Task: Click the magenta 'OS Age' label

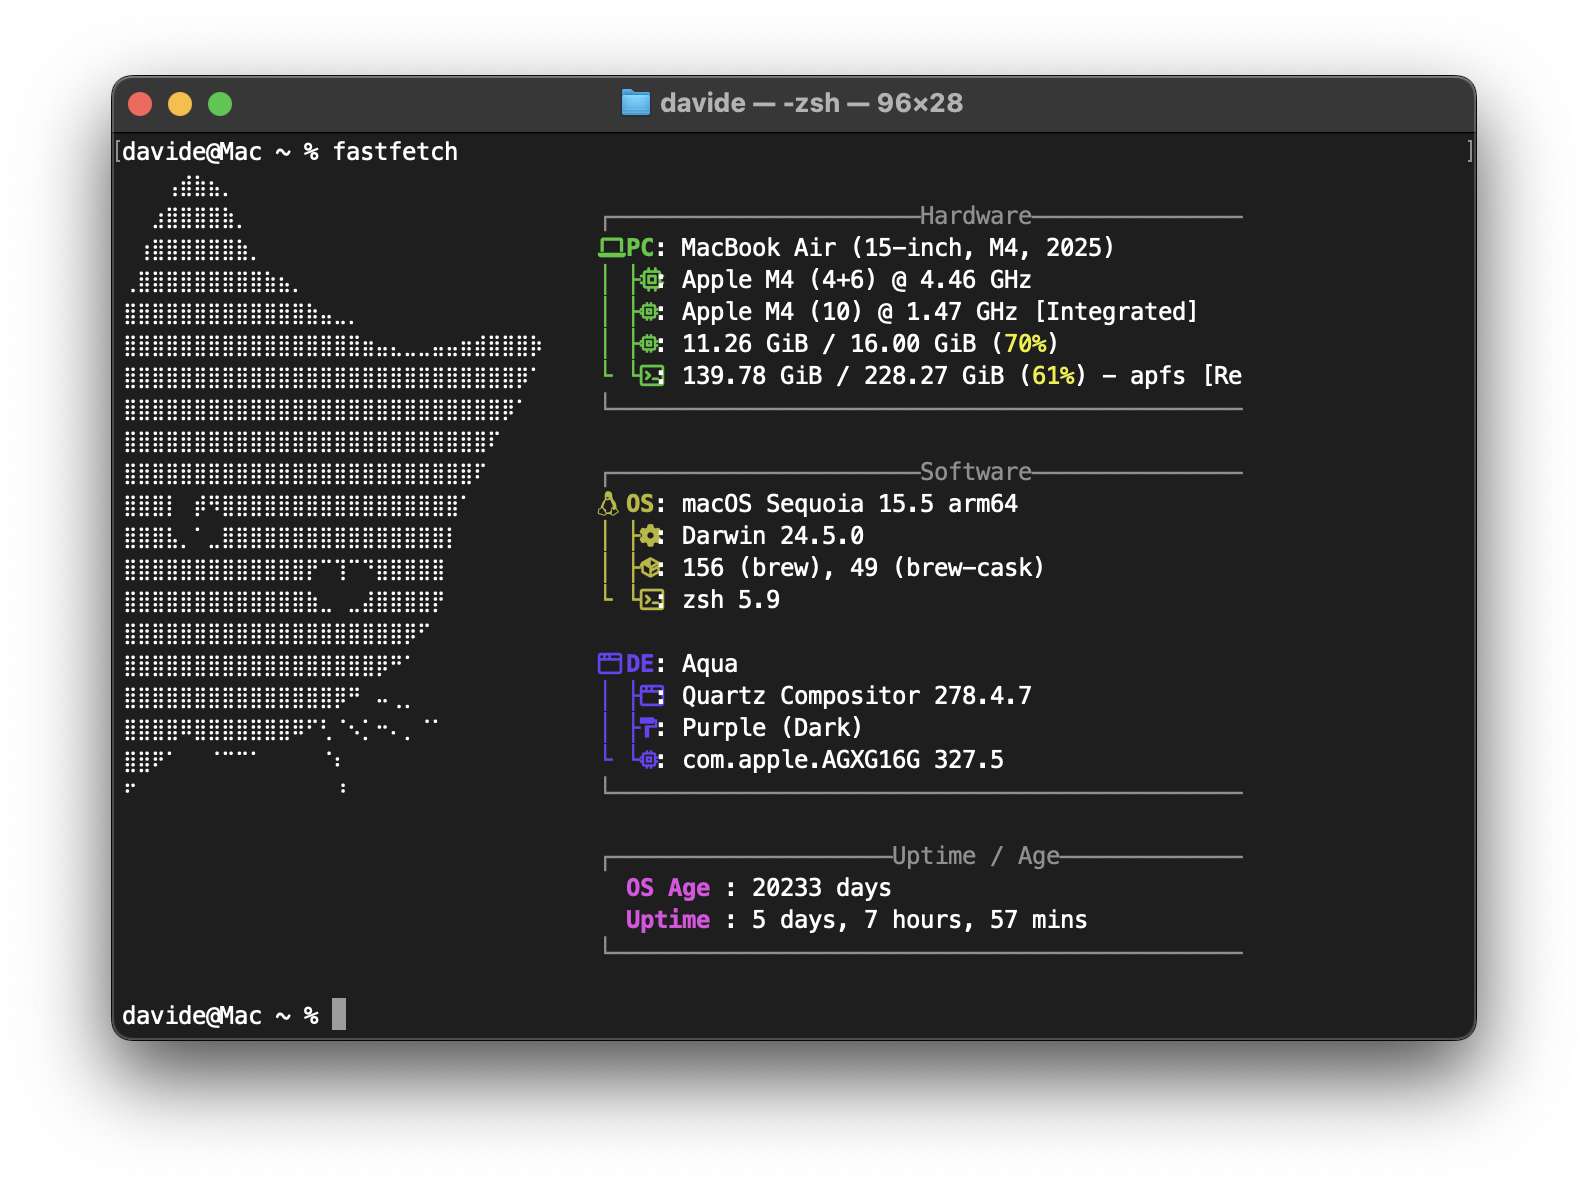Action: pyautogui.click(x=668, y=888)
